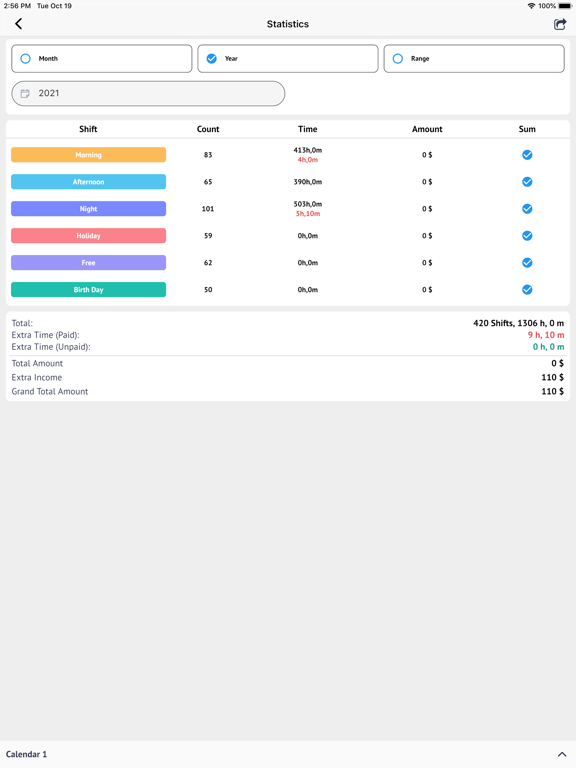Tap the red Holiday shift label
The width and height of the screenshot is (576, 768).
pyautogui.click(x=89, y=236)
